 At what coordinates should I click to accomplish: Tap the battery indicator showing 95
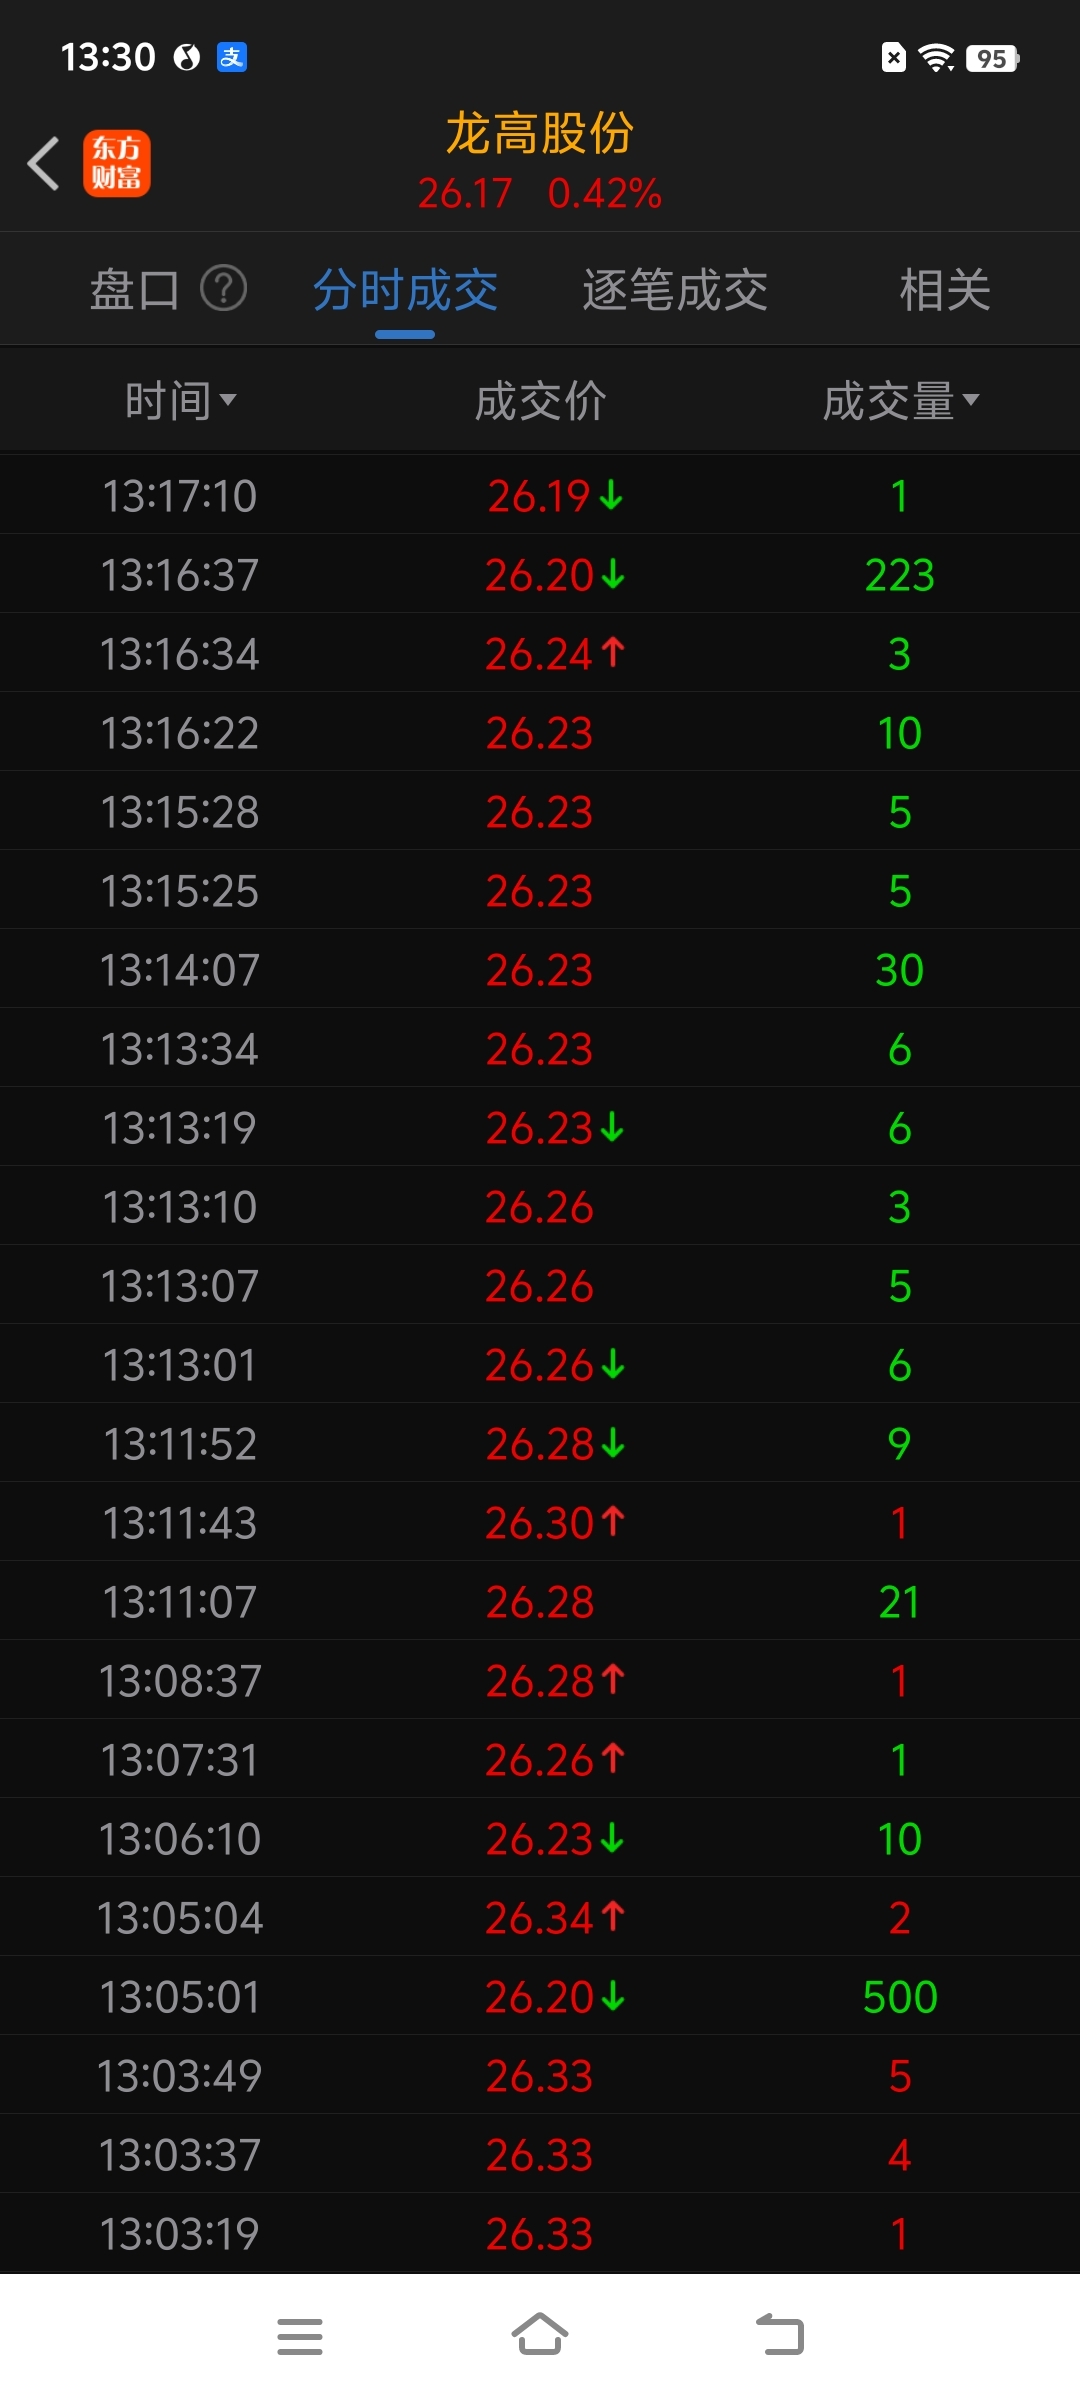[x=992, y=58]
